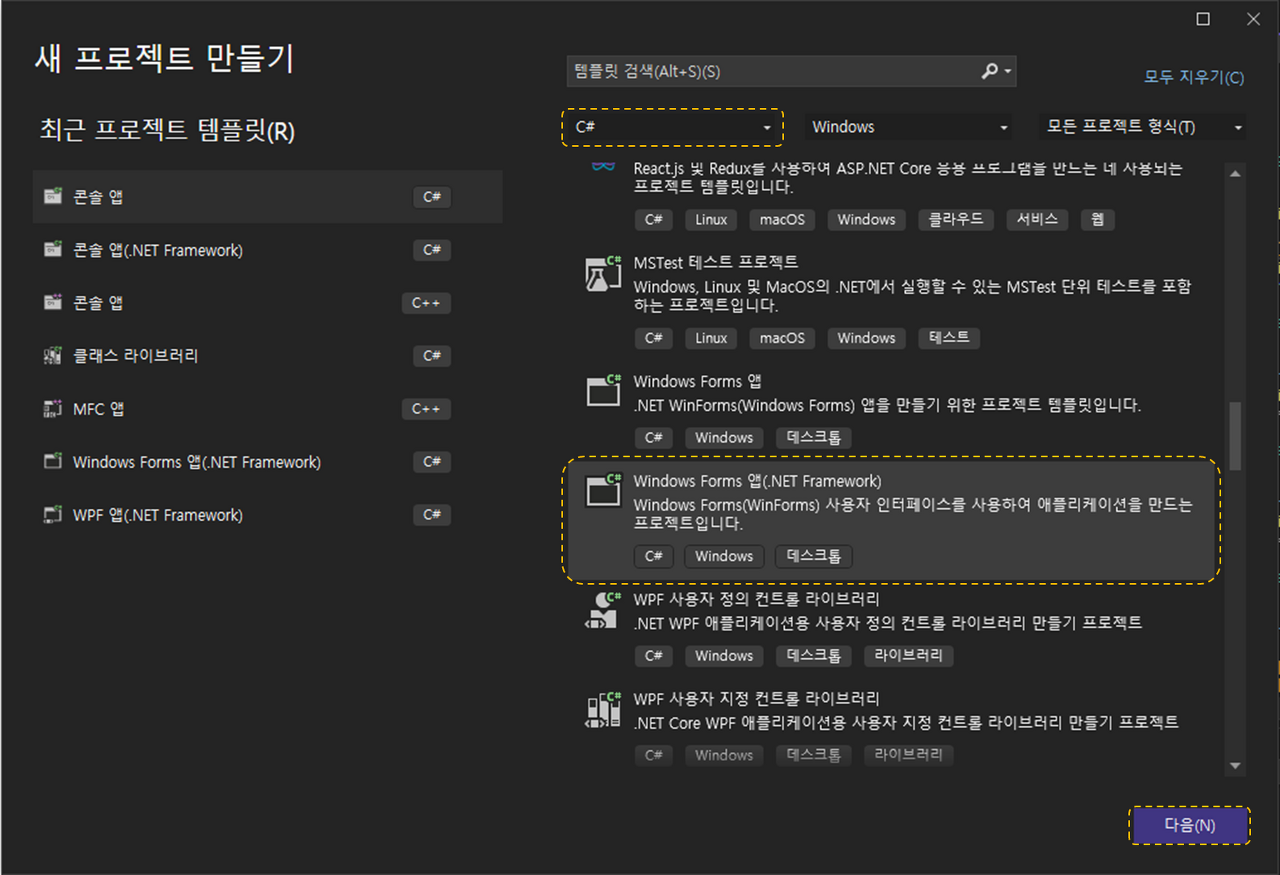Click the recent Windows Forms 앱(.NET Framework) icon
1280x875 pixels.
(x=53, y=462)
